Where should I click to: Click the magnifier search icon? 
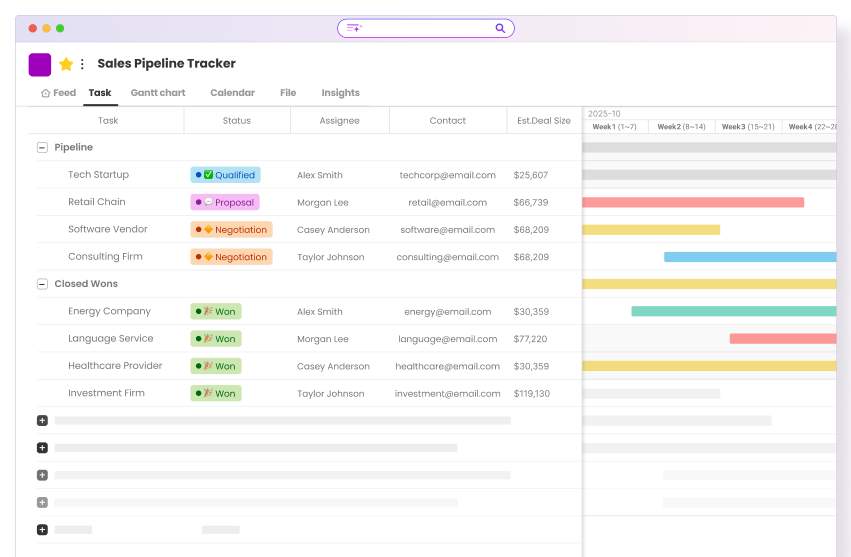(x=500, y=28)
